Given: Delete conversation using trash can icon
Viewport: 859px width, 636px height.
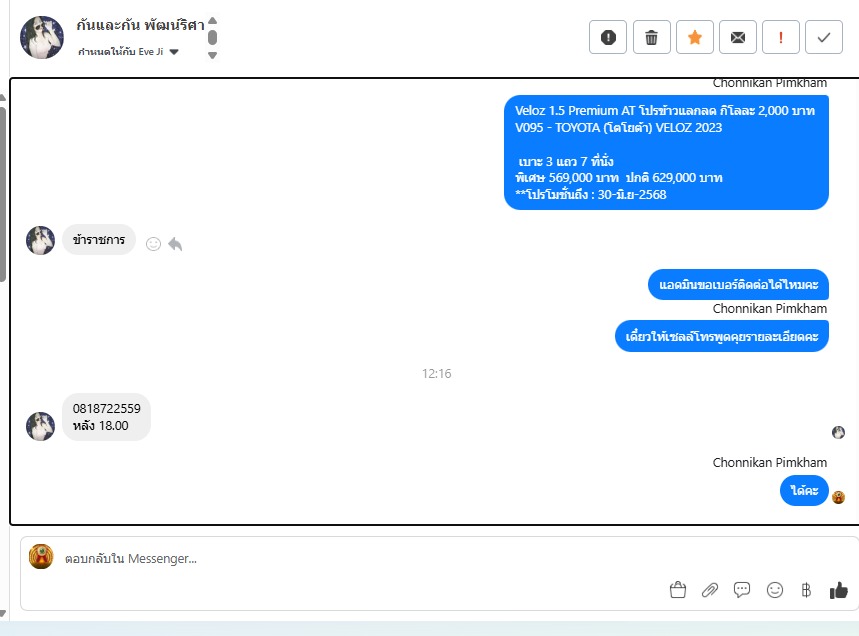Looking at the screenshot, I should tap(651, 37).
